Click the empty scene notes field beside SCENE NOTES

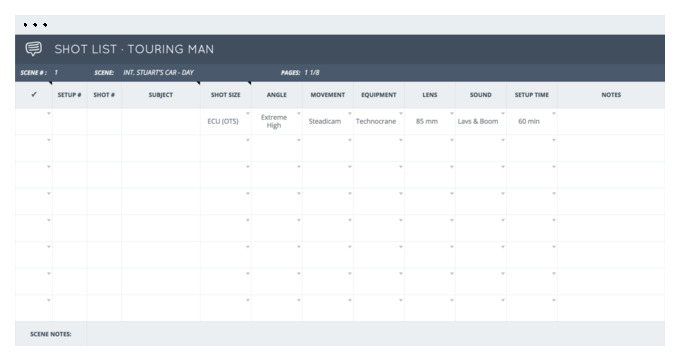point(376,334)
